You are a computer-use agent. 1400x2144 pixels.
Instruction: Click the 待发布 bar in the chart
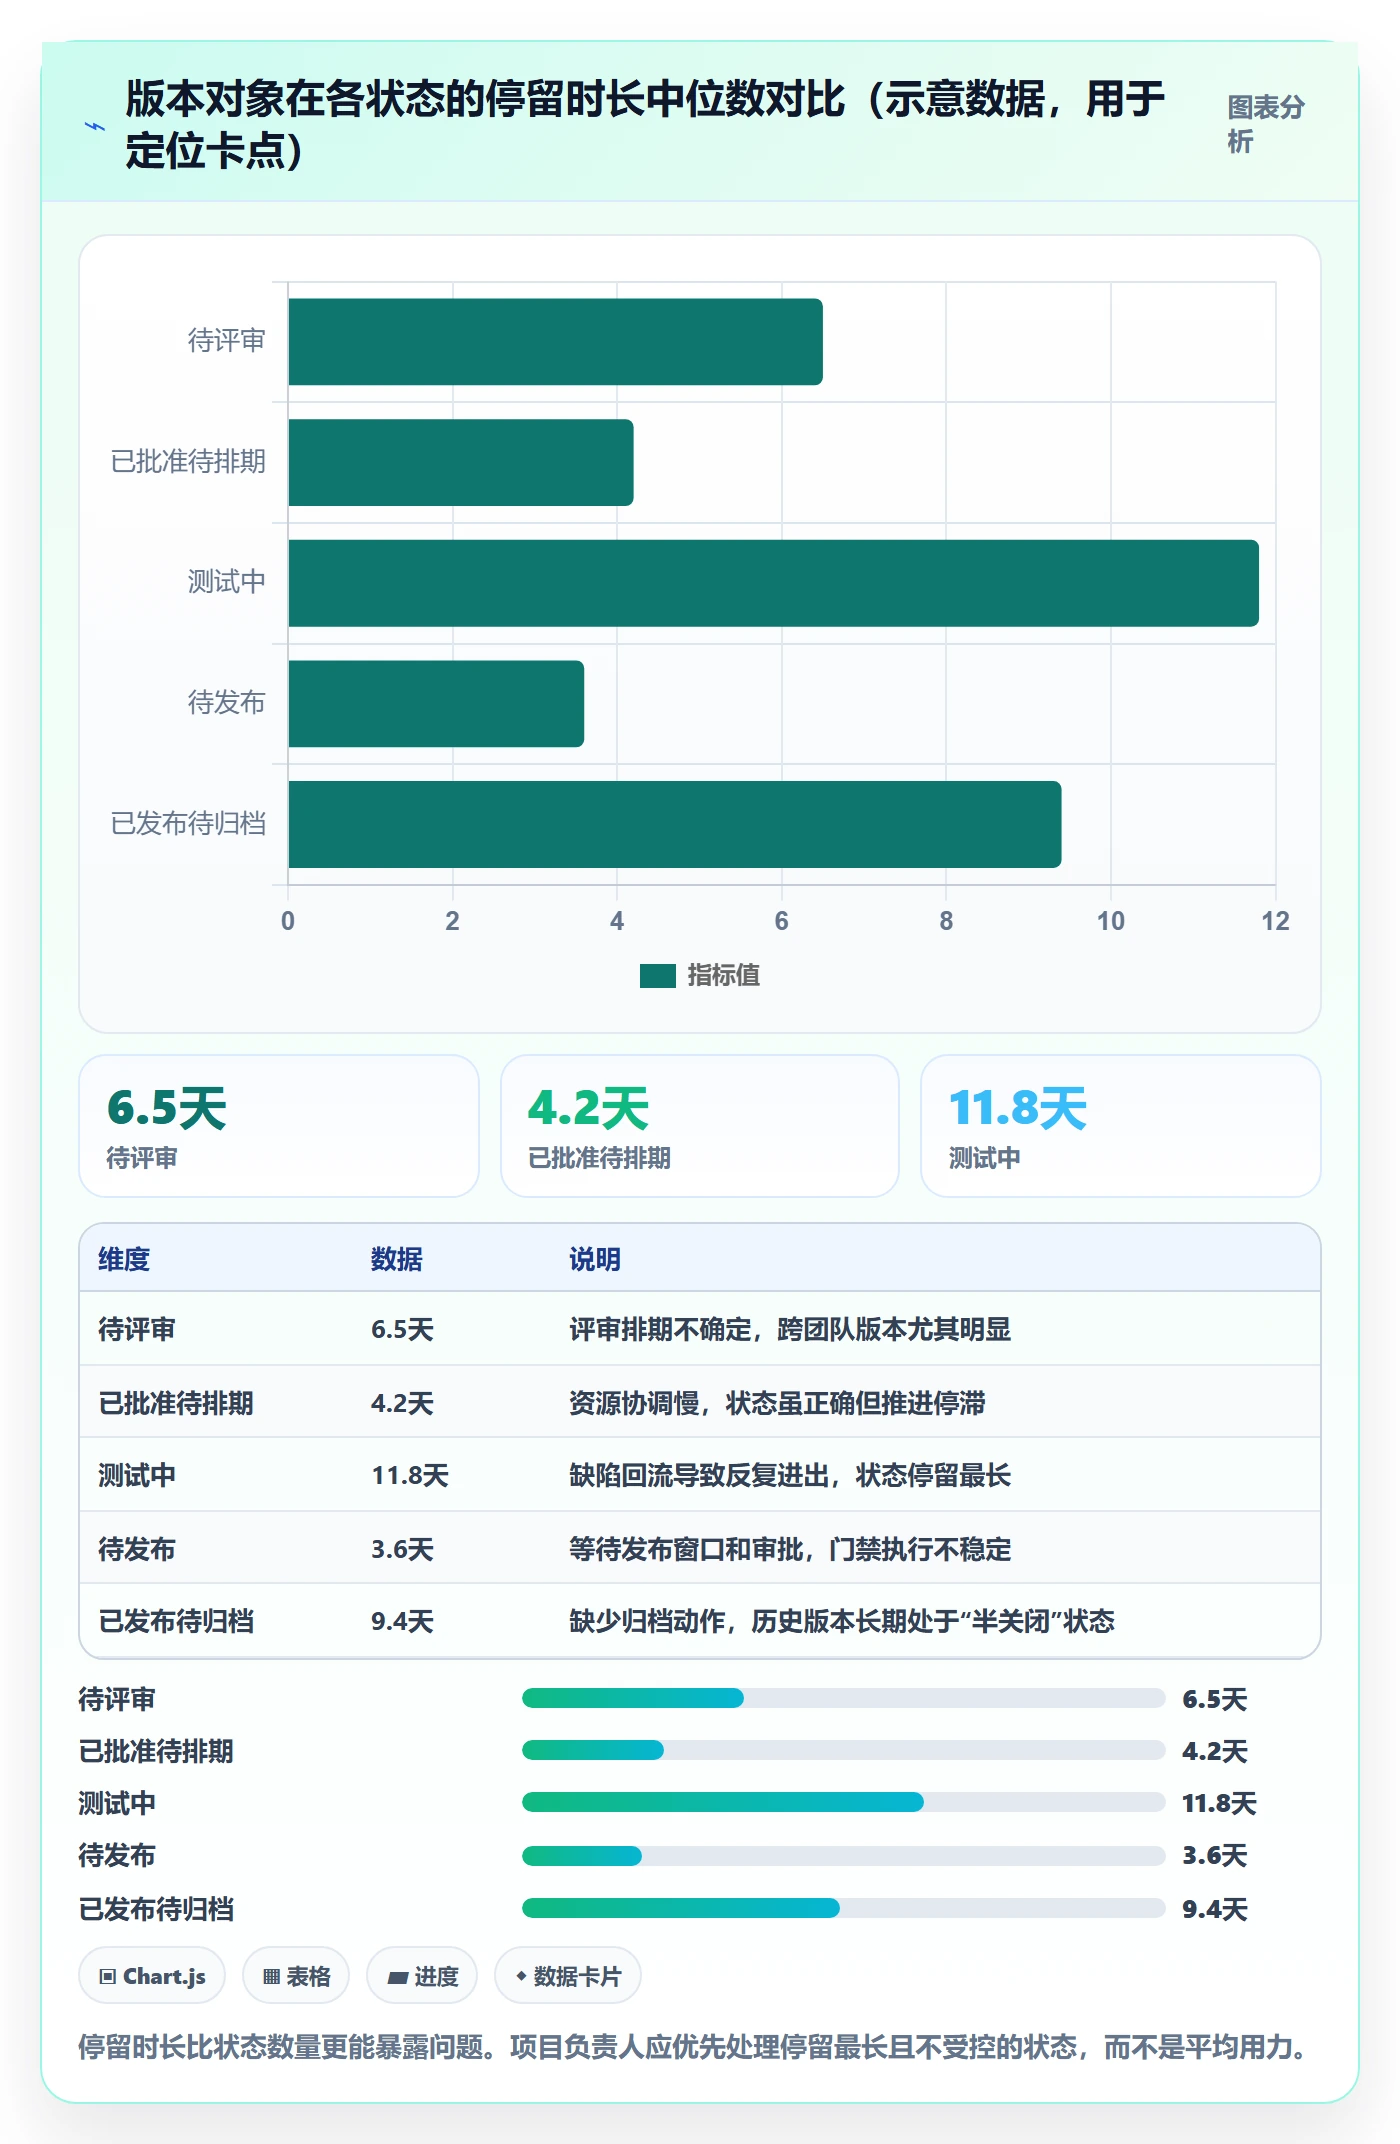[x=436, y=704]
